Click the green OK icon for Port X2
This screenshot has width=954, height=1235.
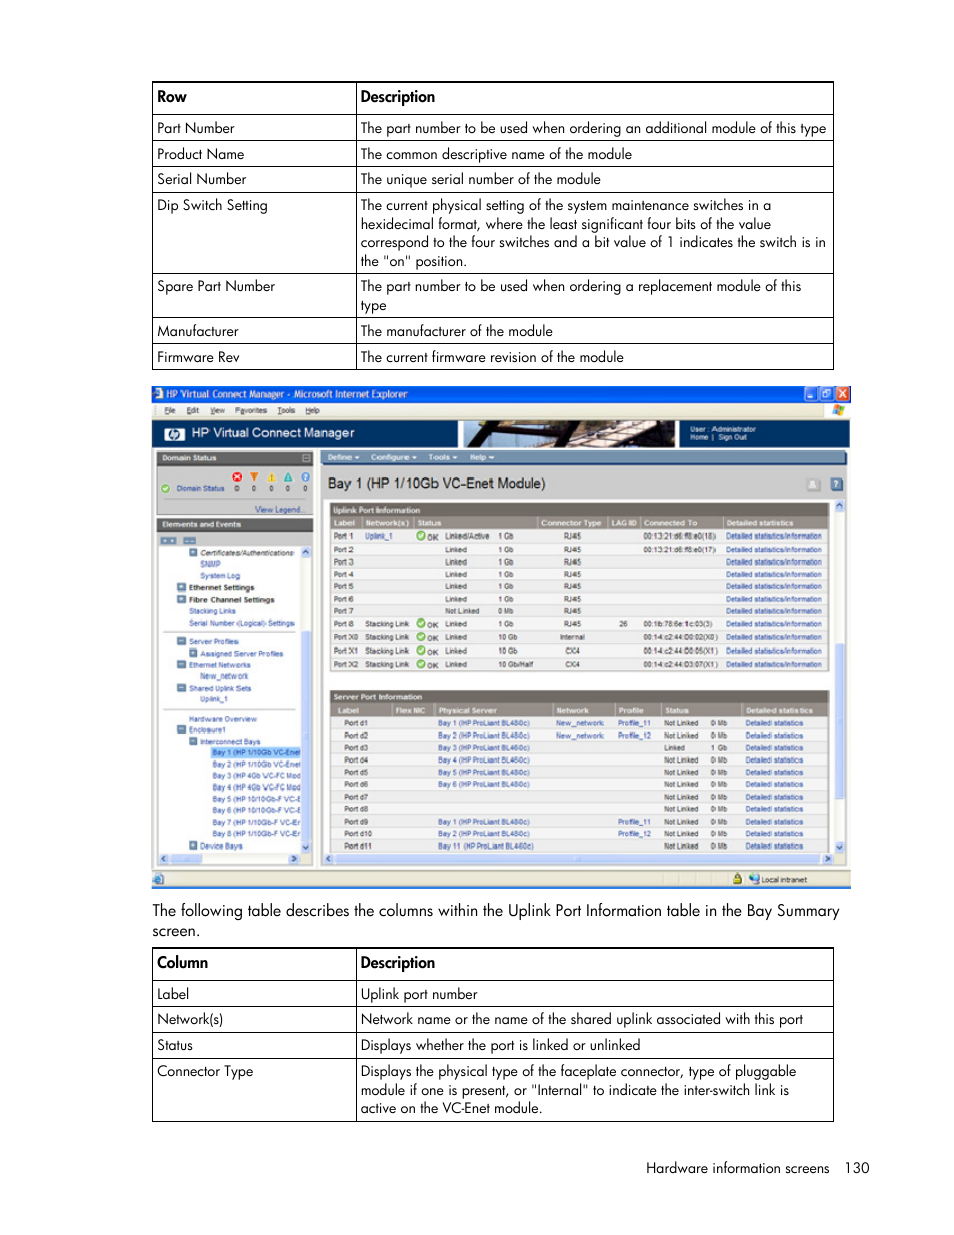(422, 663)
